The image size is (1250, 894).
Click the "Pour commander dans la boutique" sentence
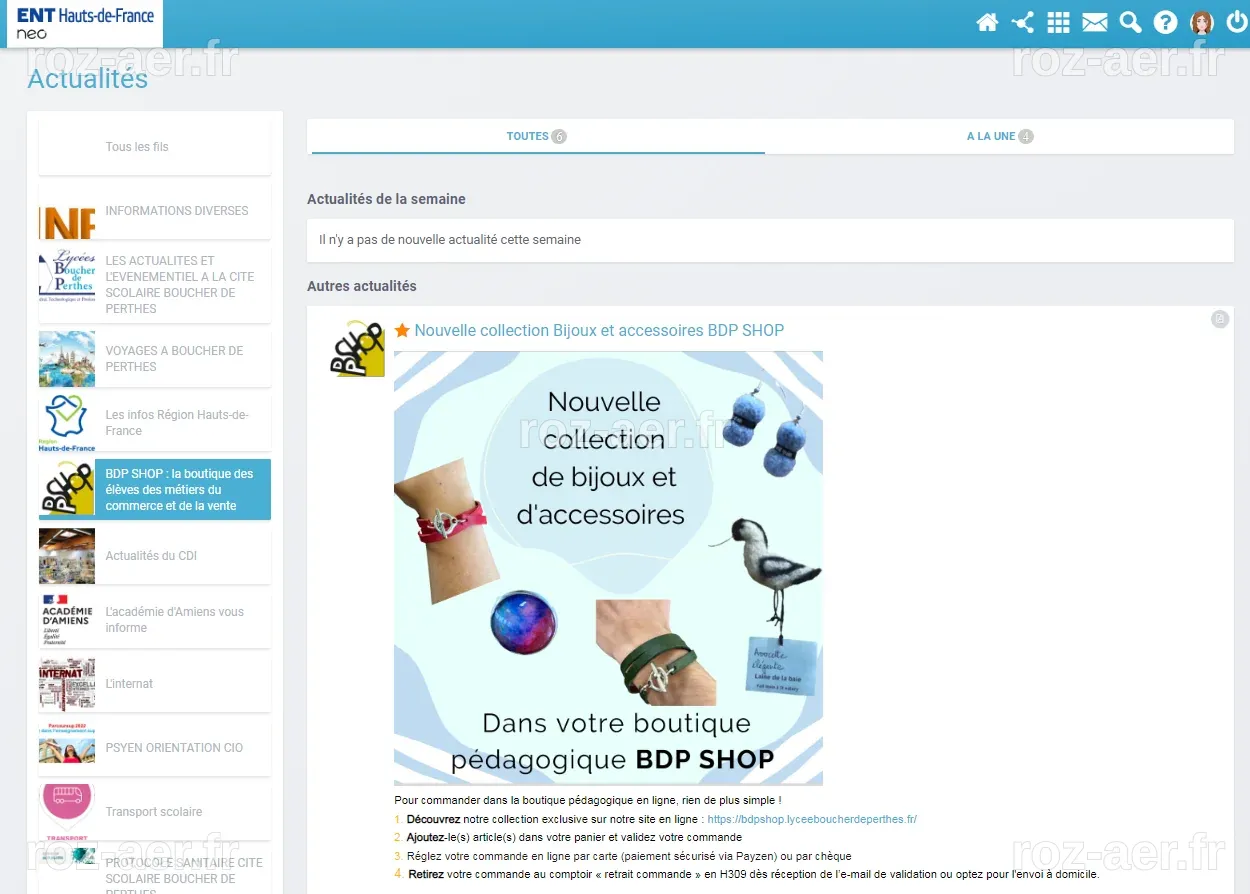(587, 800)
